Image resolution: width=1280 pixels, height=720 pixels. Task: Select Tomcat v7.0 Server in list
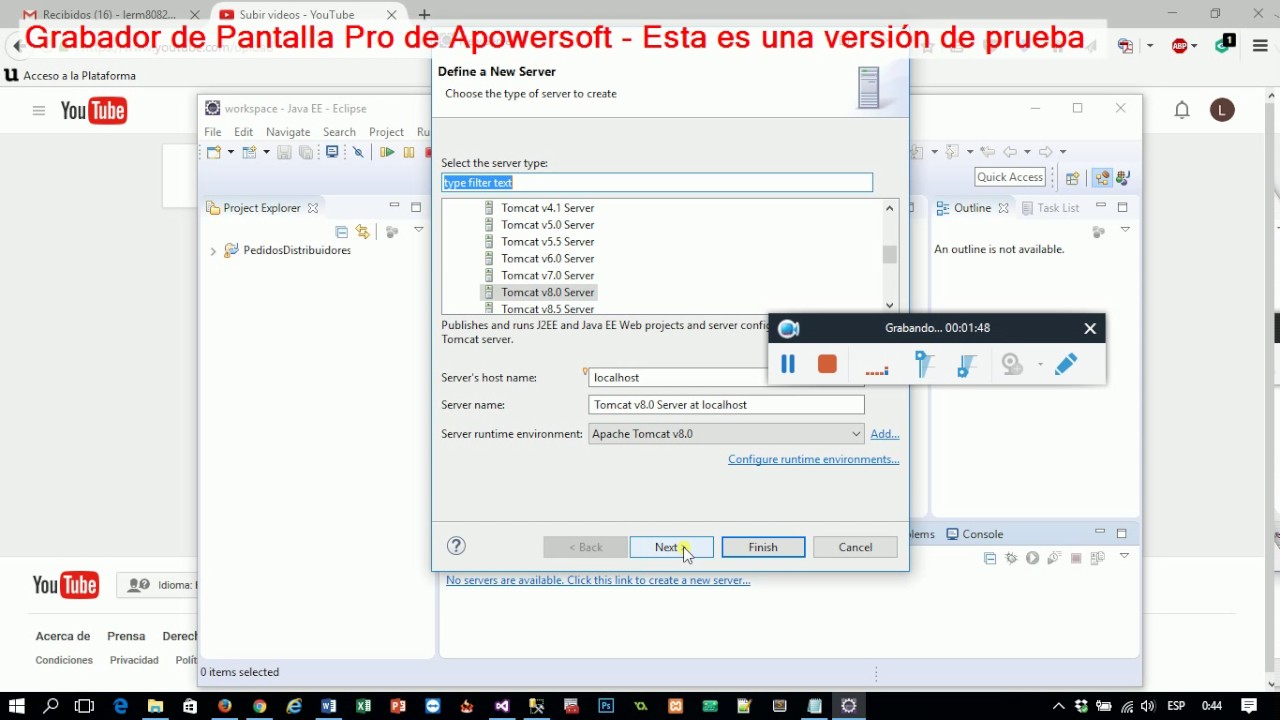pyautogui.click(x=547, y=275)
